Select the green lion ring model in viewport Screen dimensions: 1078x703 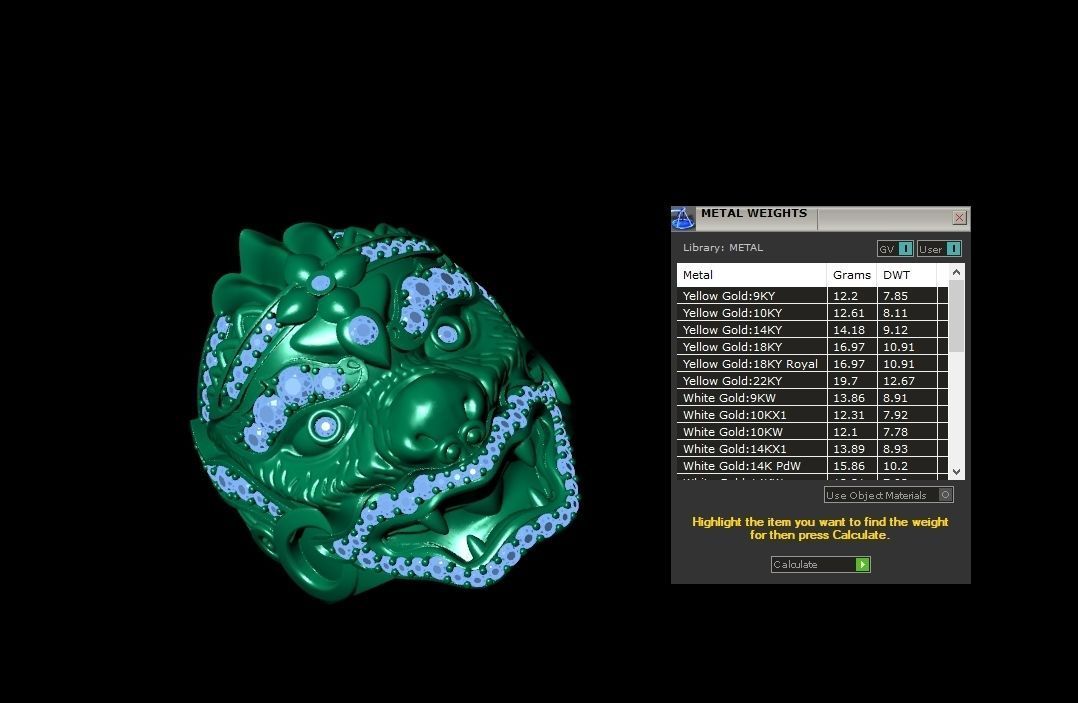pyautogui.click(x=385, y=412)
